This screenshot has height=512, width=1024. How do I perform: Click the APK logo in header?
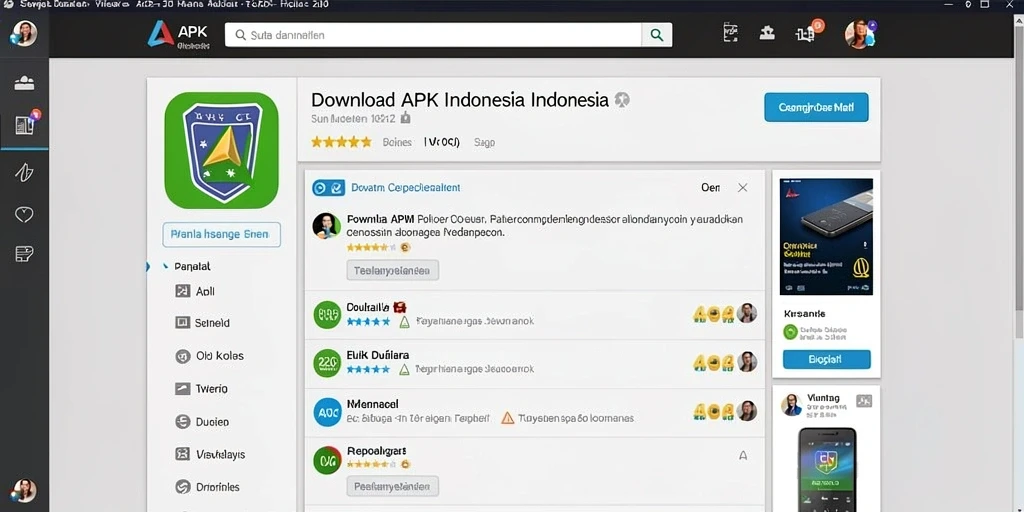(x=179, y=34)
